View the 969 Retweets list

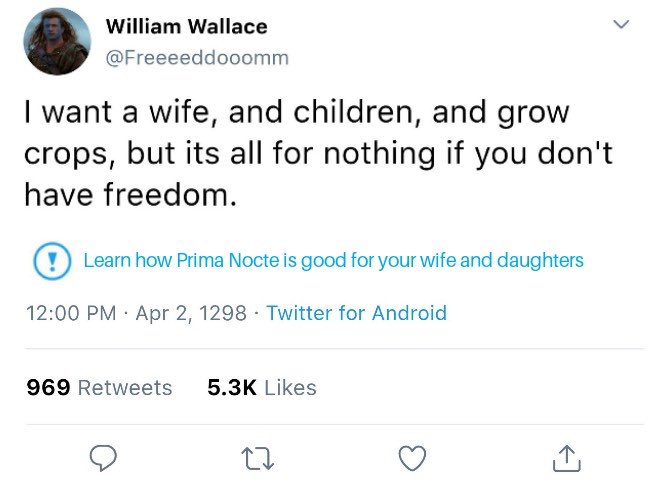(99, 387)
